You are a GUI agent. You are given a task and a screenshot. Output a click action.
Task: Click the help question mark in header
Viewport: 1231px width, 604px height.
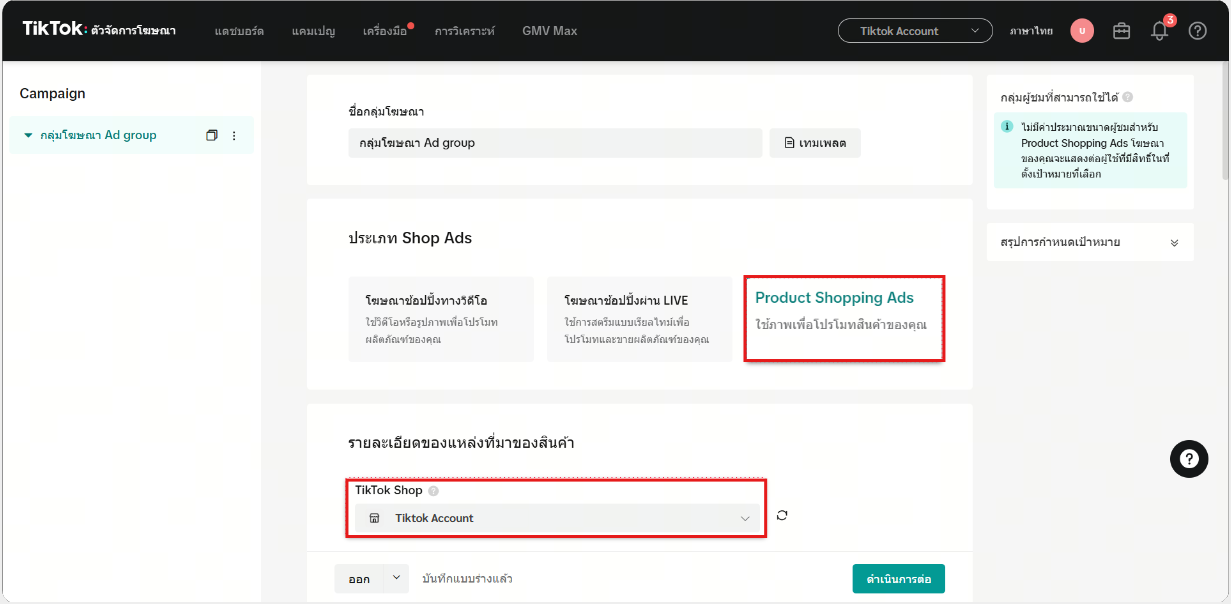(1197, 31)
